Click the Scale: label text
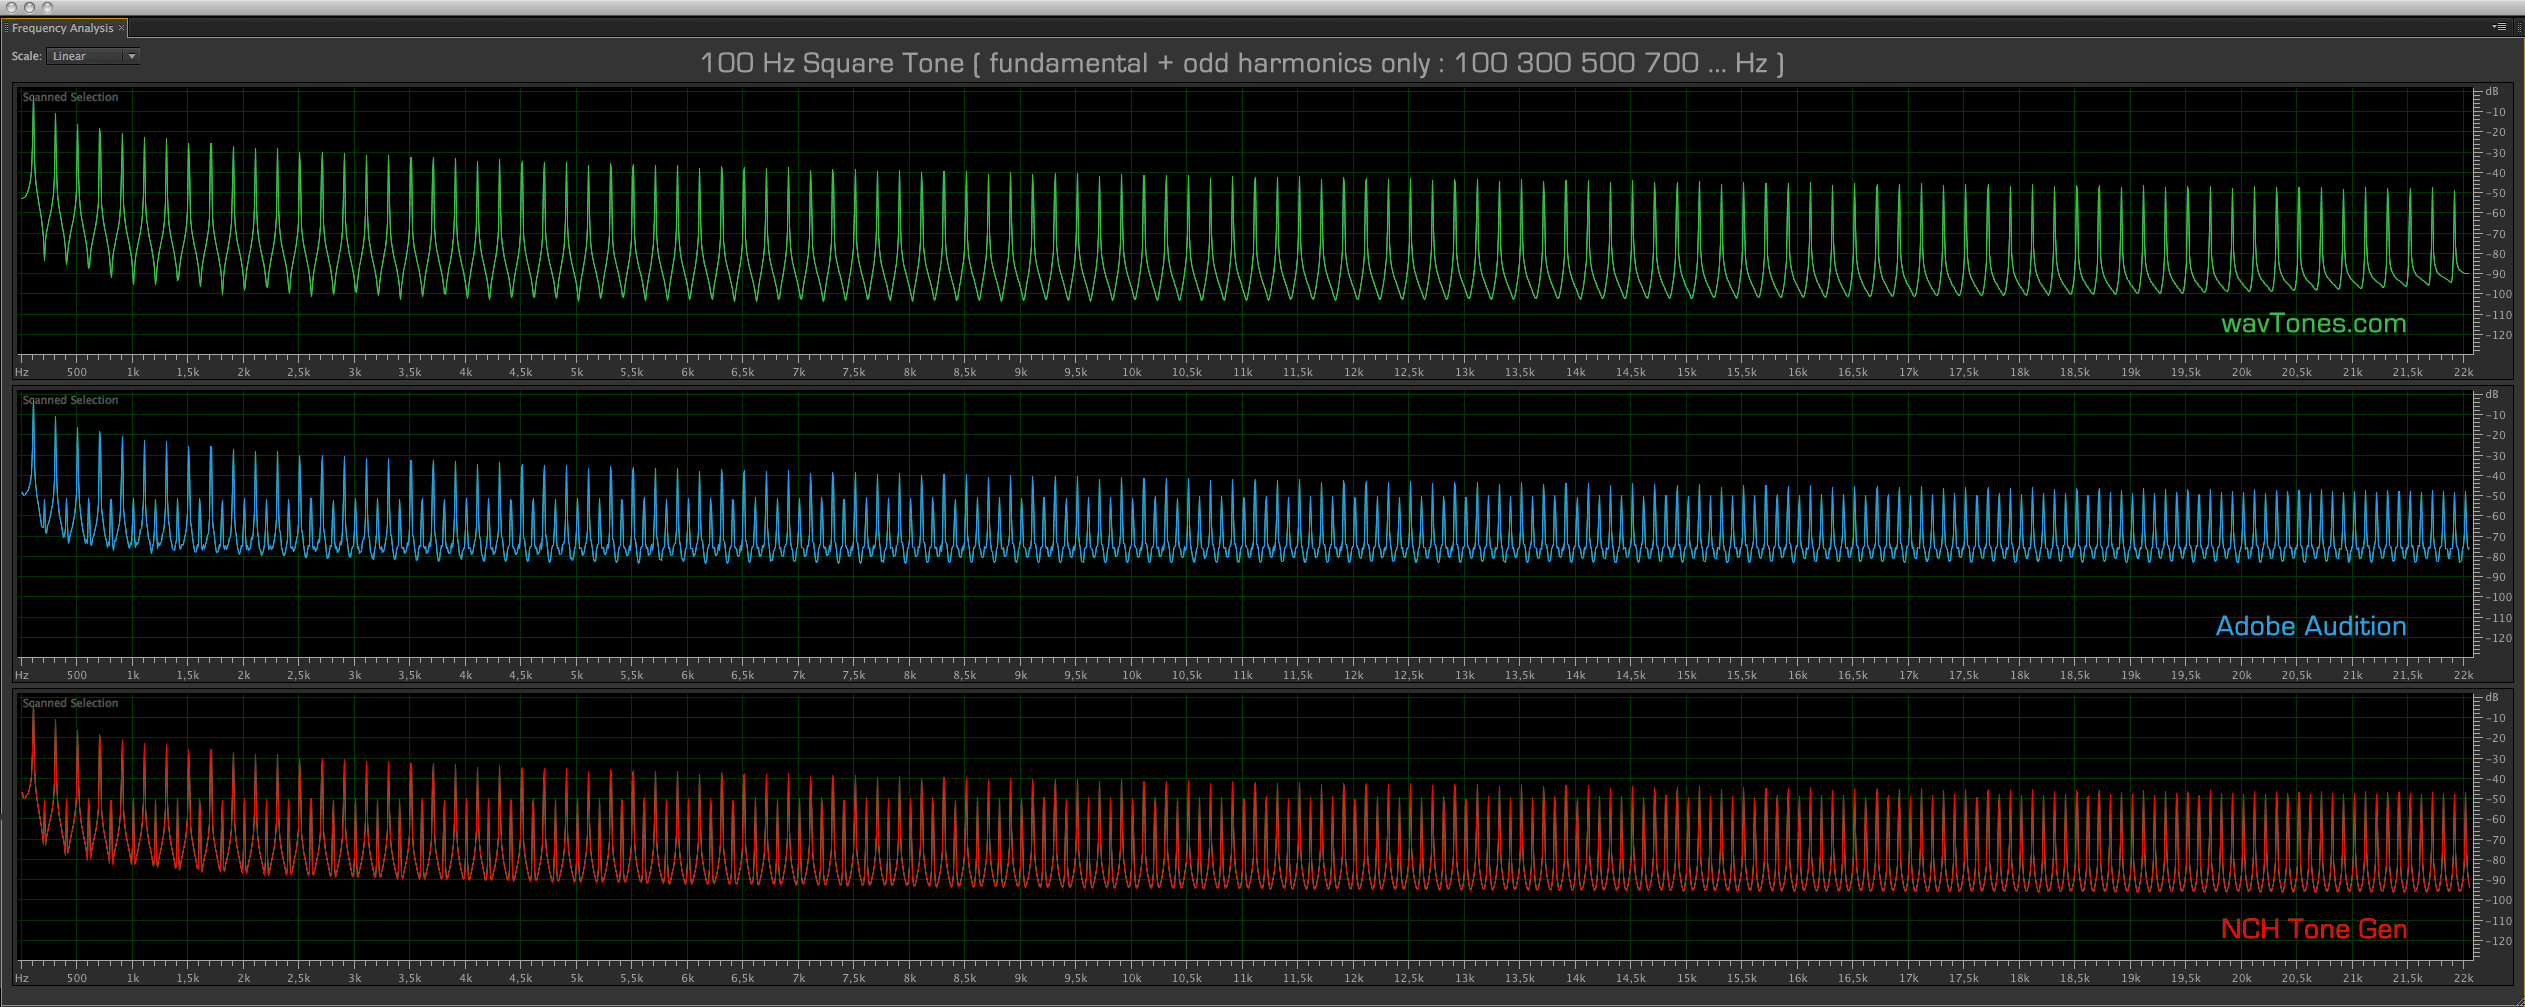This screenshot has width=2525, height=1007. click(27, 56)
